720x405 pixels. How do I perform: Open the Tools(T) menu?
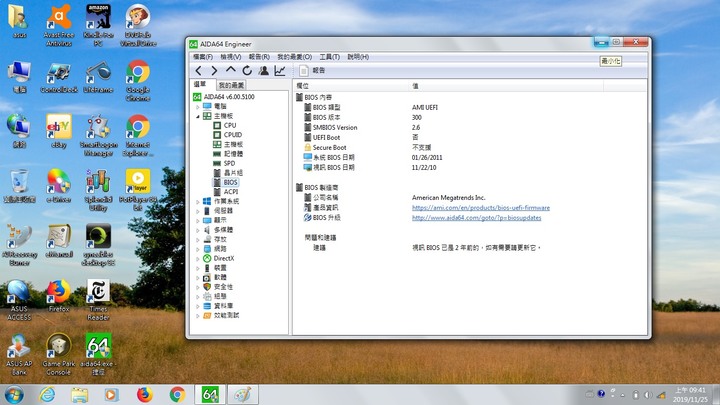330,57
